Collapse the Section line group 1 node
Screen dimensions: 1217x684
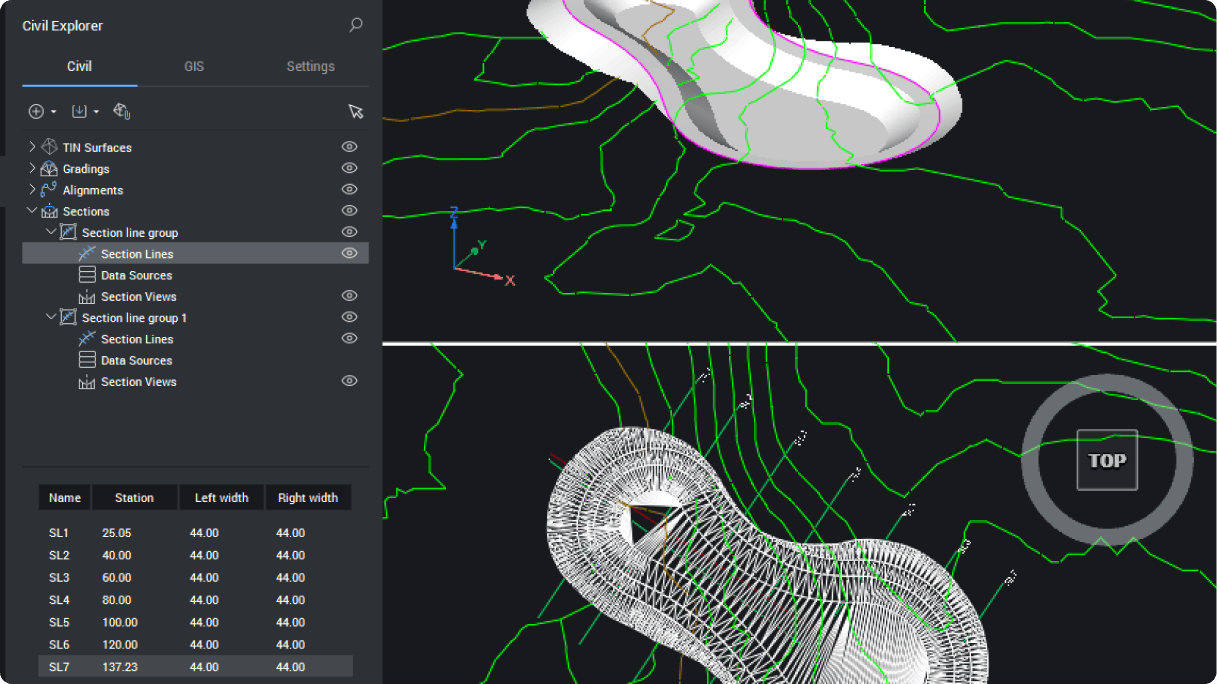click(51, 317)
